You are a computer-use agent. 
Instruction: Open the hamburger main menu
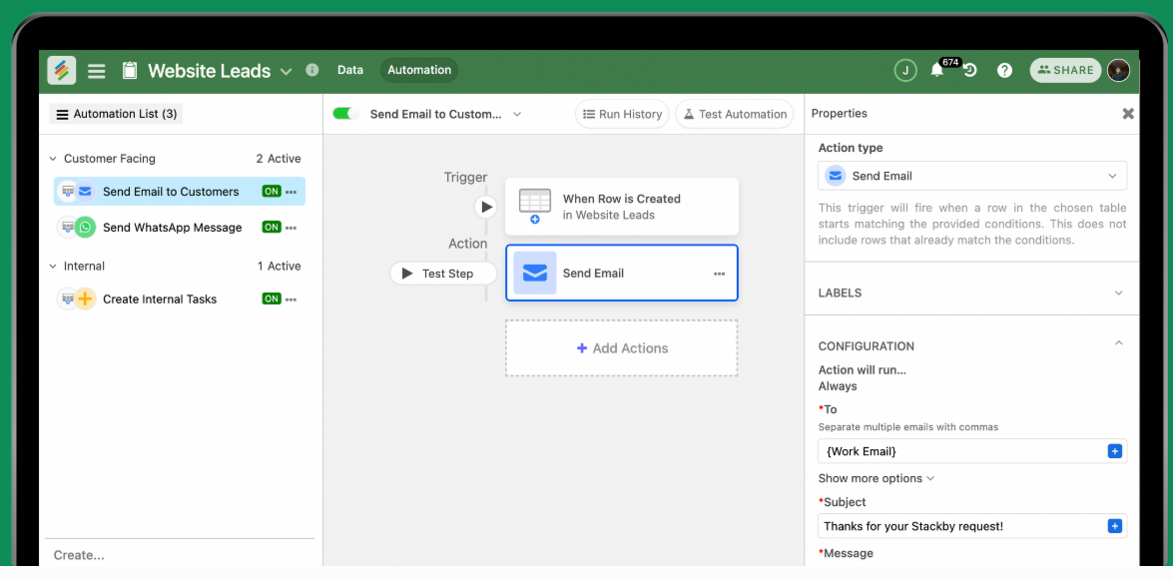click(x=97, y=71)
